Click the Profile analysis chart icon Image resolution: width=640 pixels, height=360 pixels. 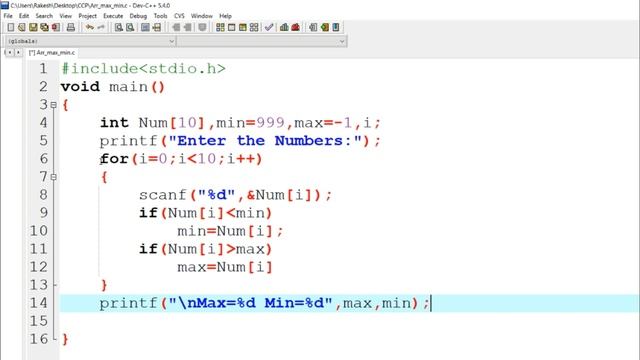284,27
